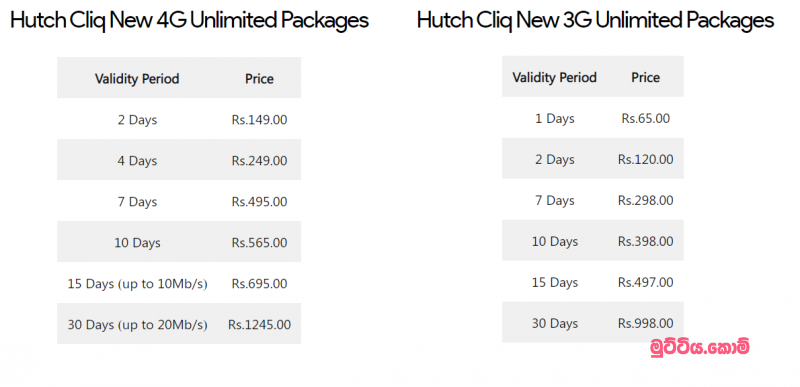Click the pink Sinhala watermark logo
This screenshot has width=800, height=387.
tap(700, 347)
